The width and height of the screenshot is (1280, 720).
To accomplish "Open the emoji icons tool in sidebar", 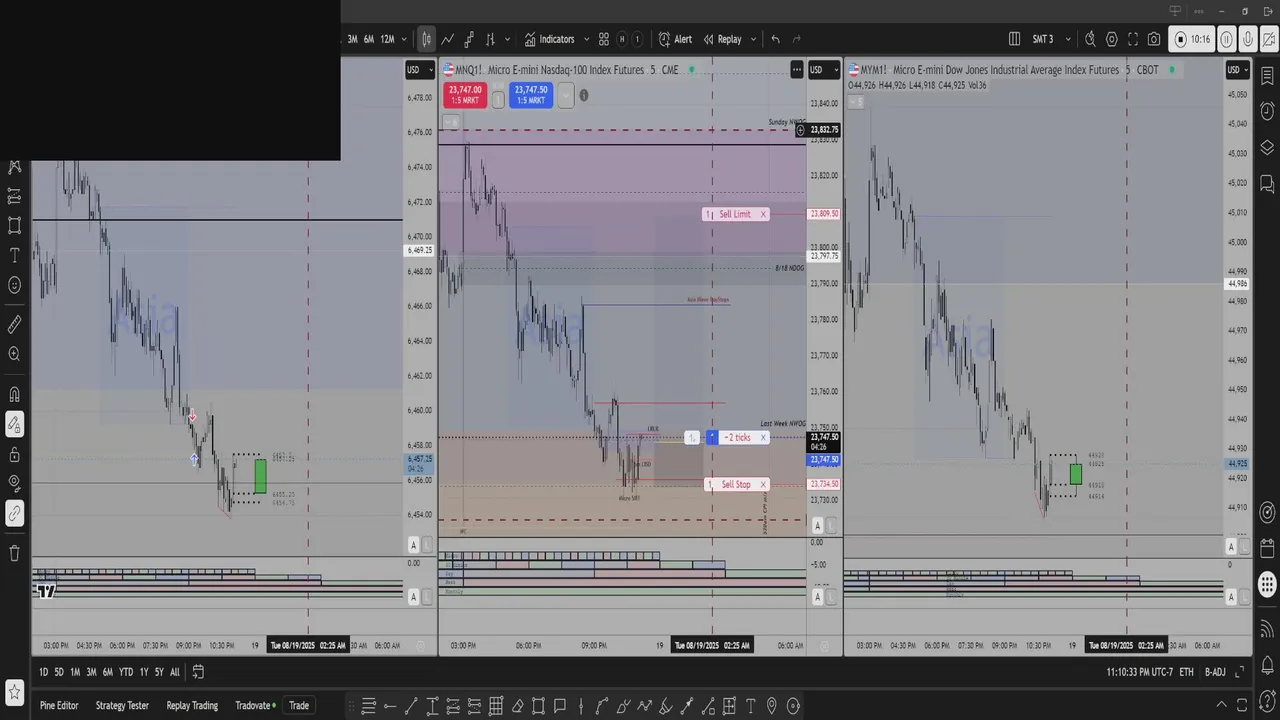I will (14, 285).
